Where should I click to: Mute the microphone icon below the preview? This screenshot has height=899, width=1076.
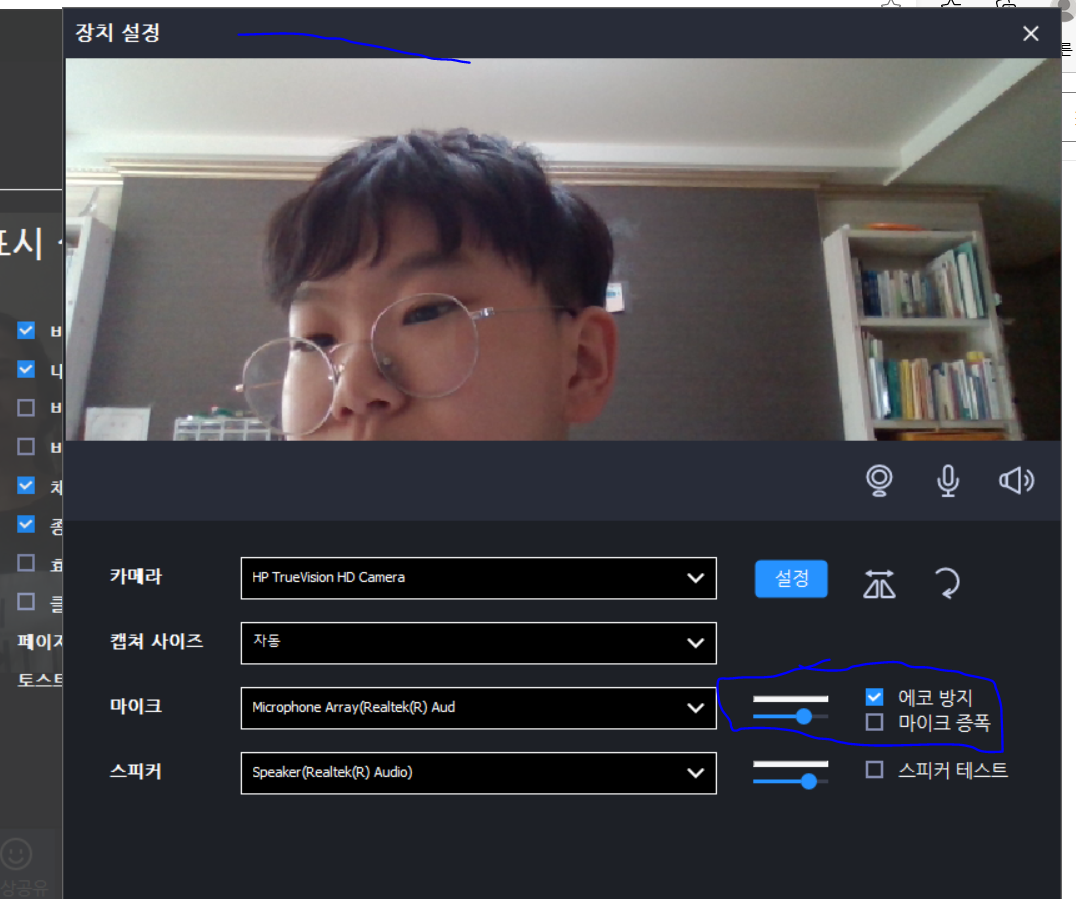948,481
